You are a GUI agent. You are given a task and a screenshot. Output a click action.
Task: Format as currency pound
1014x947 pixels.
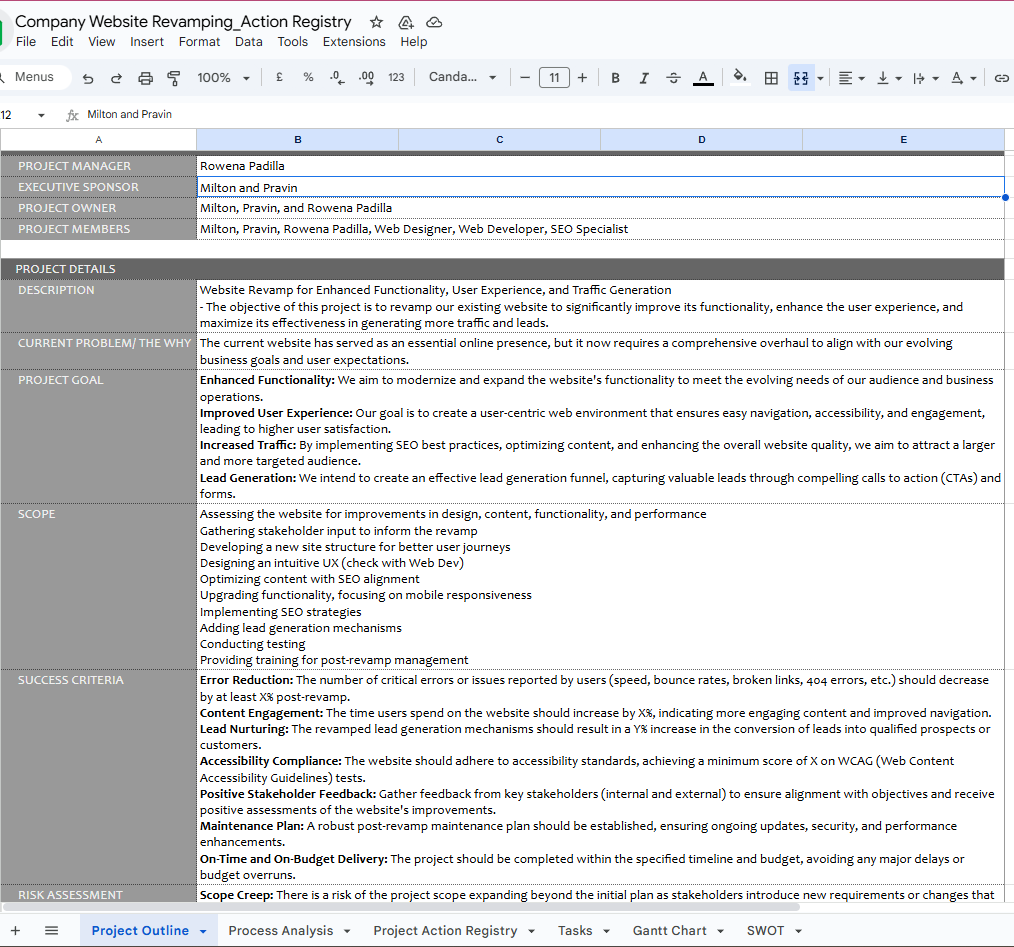pyautogui.click(x=279, y=78)
